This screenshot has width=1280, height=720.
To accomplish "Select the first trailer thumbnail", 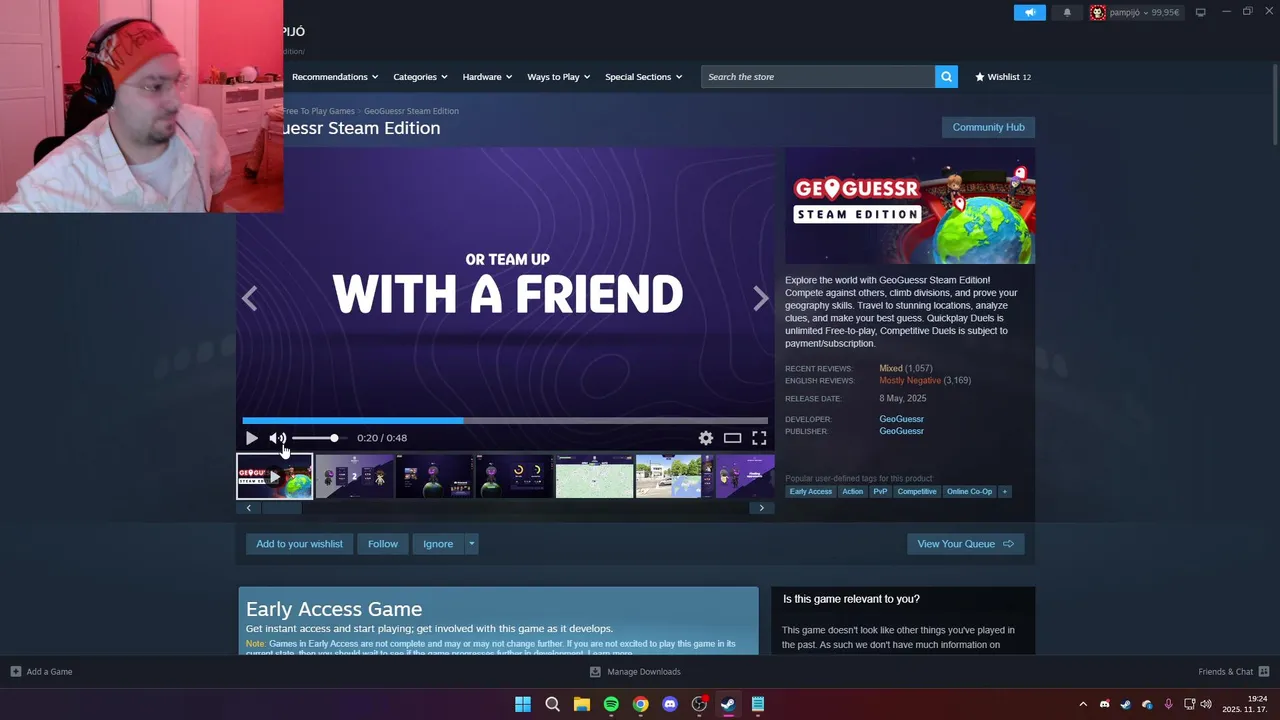I will (x=274, y=477).
